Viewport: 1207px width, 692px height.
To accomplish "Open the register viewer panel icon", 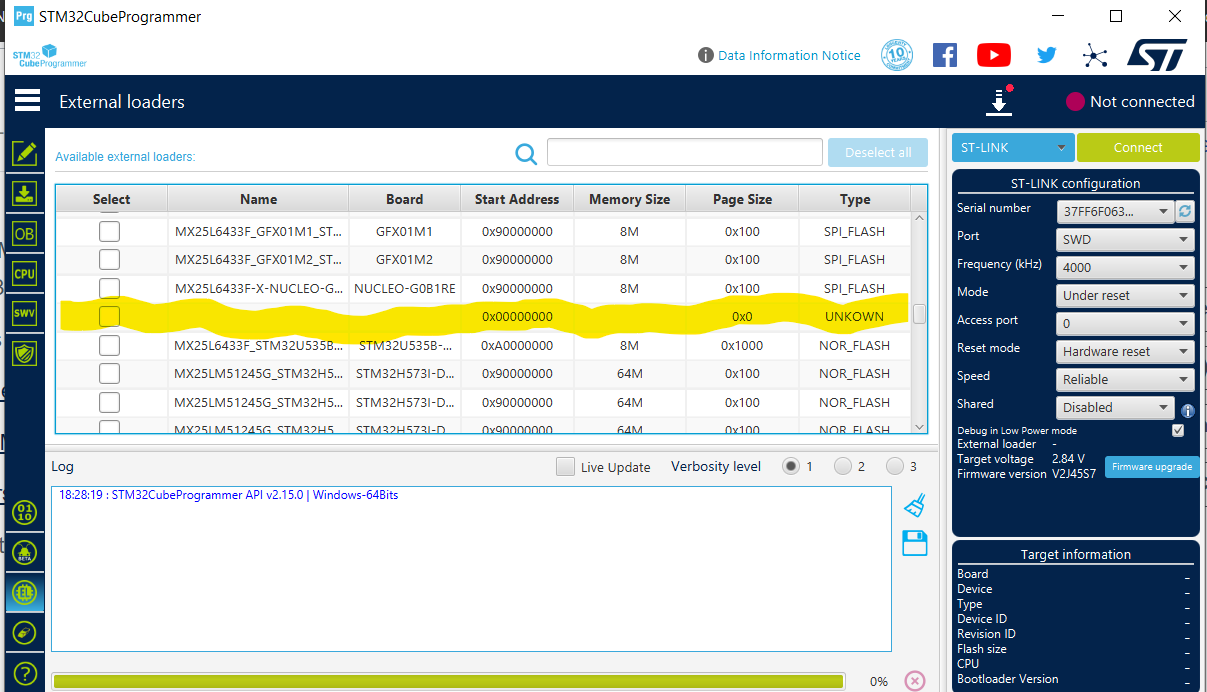I will (25, 513).
